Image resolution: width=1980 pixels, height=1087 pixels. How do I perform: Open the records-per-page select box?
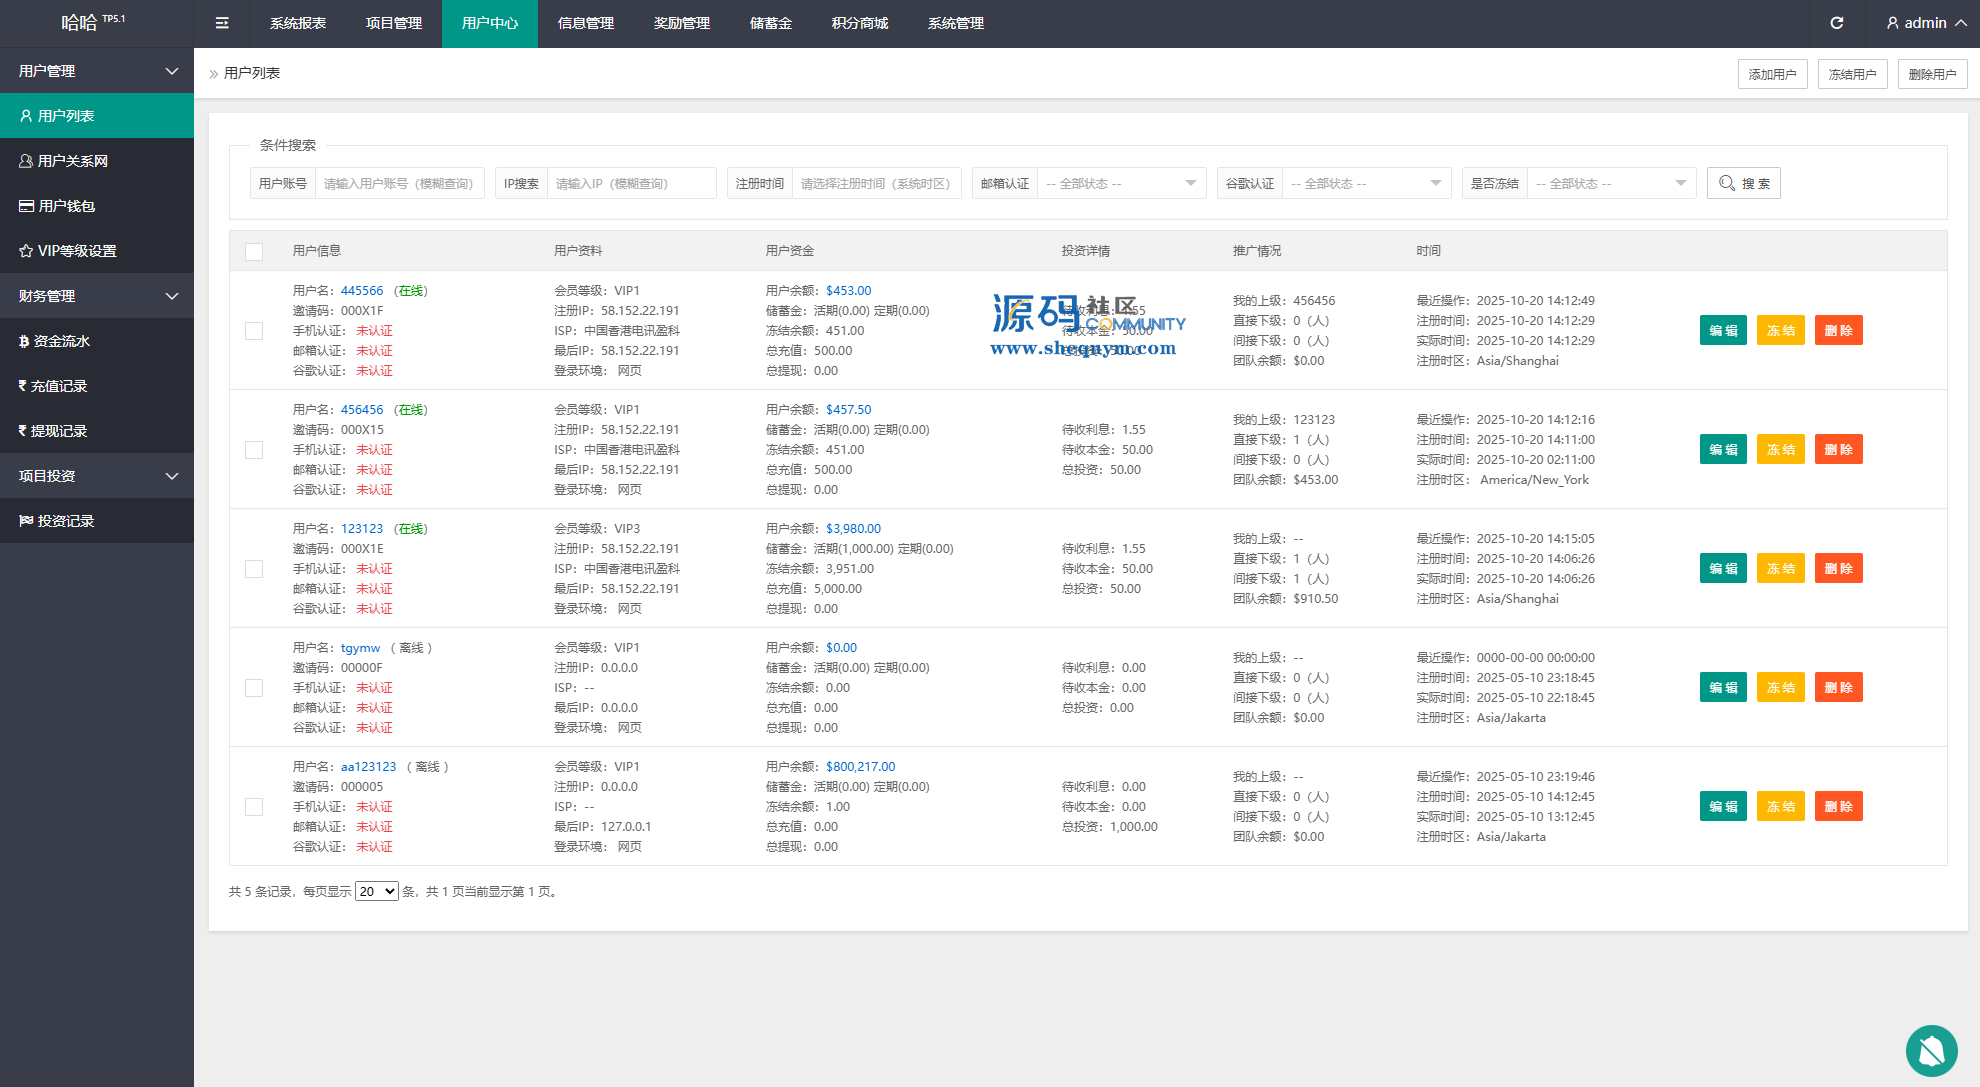click(x=377, y=892)
